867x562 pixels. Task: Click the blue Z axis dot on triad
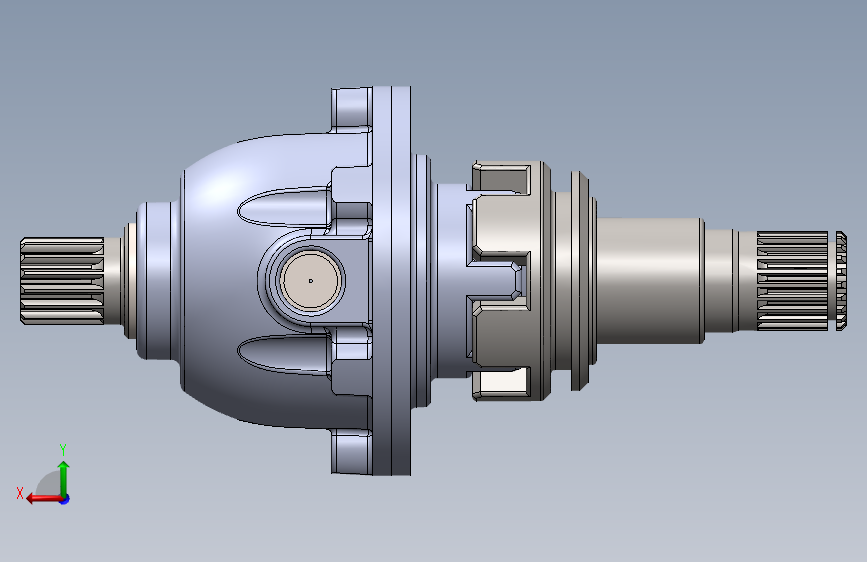65,499
